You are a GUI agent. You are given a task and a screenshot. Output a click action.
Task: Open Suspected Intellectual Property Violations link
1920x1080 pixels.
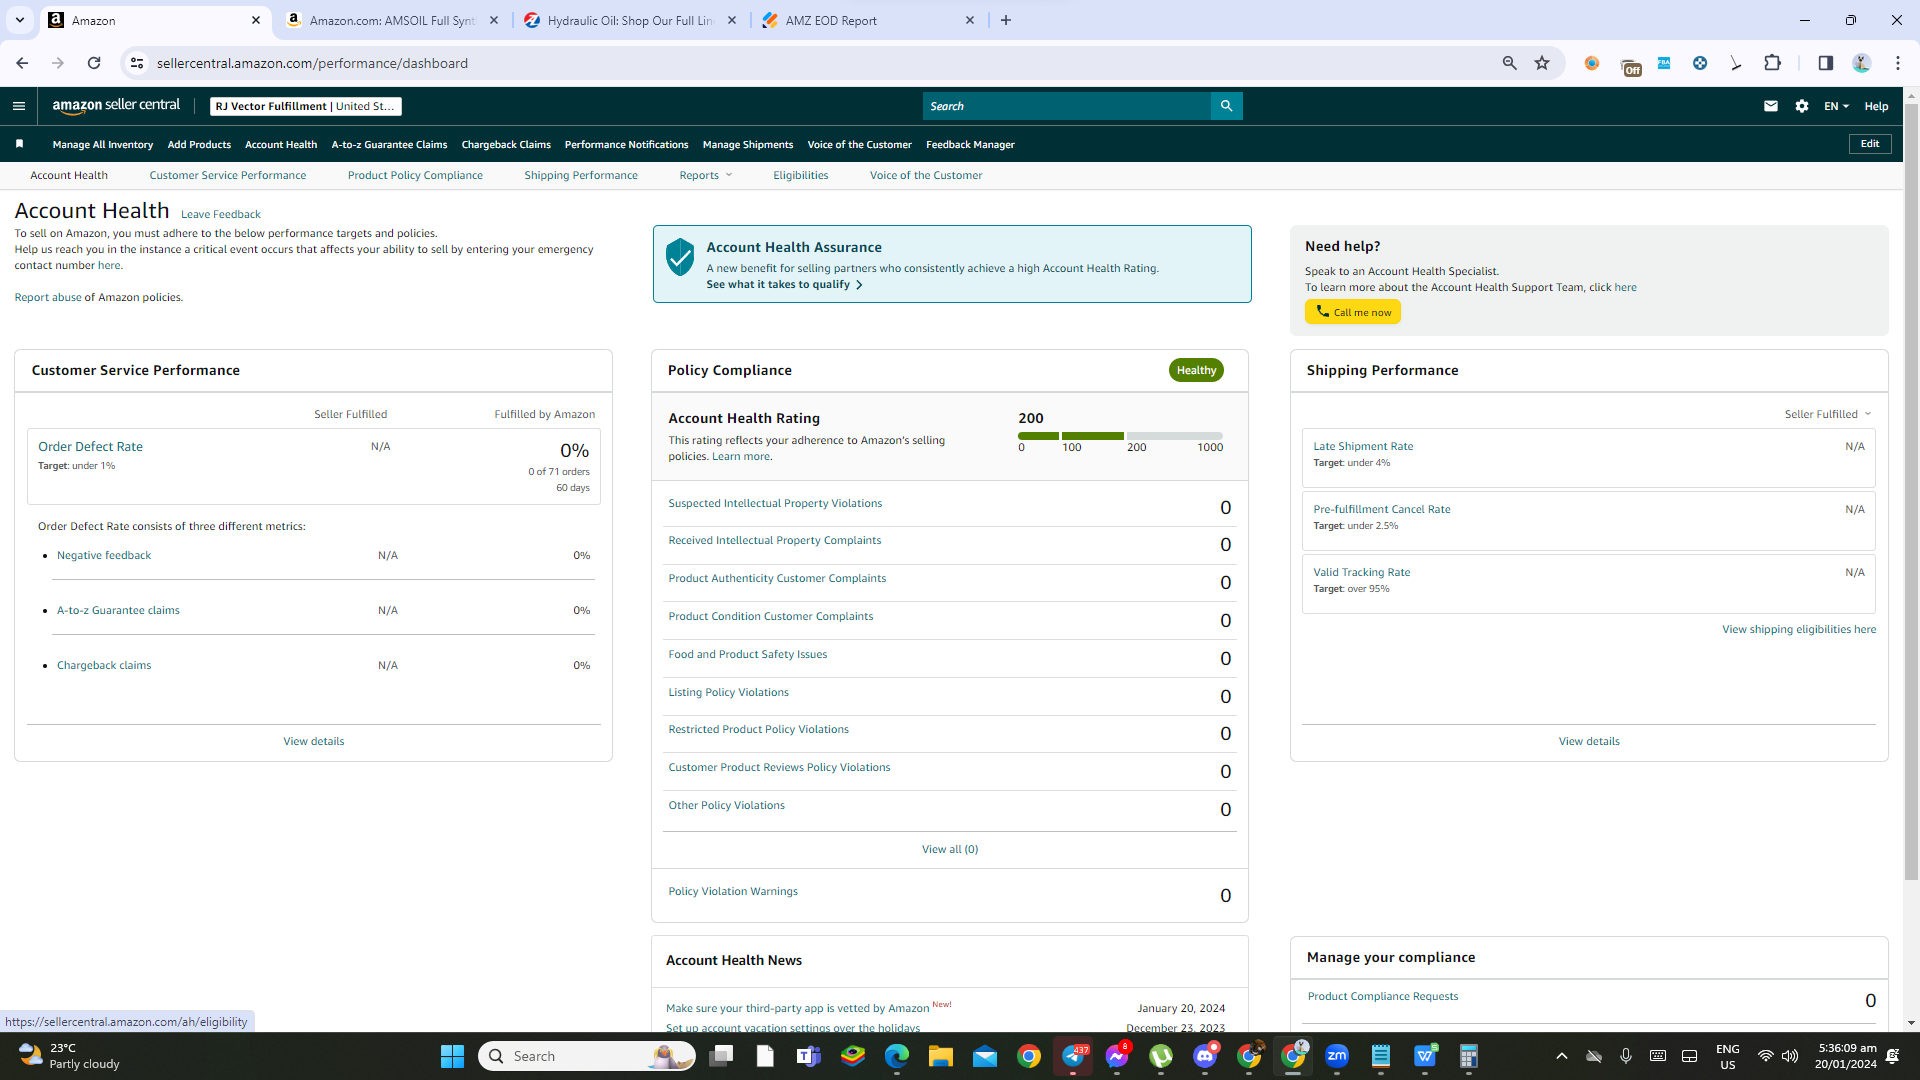775,503
